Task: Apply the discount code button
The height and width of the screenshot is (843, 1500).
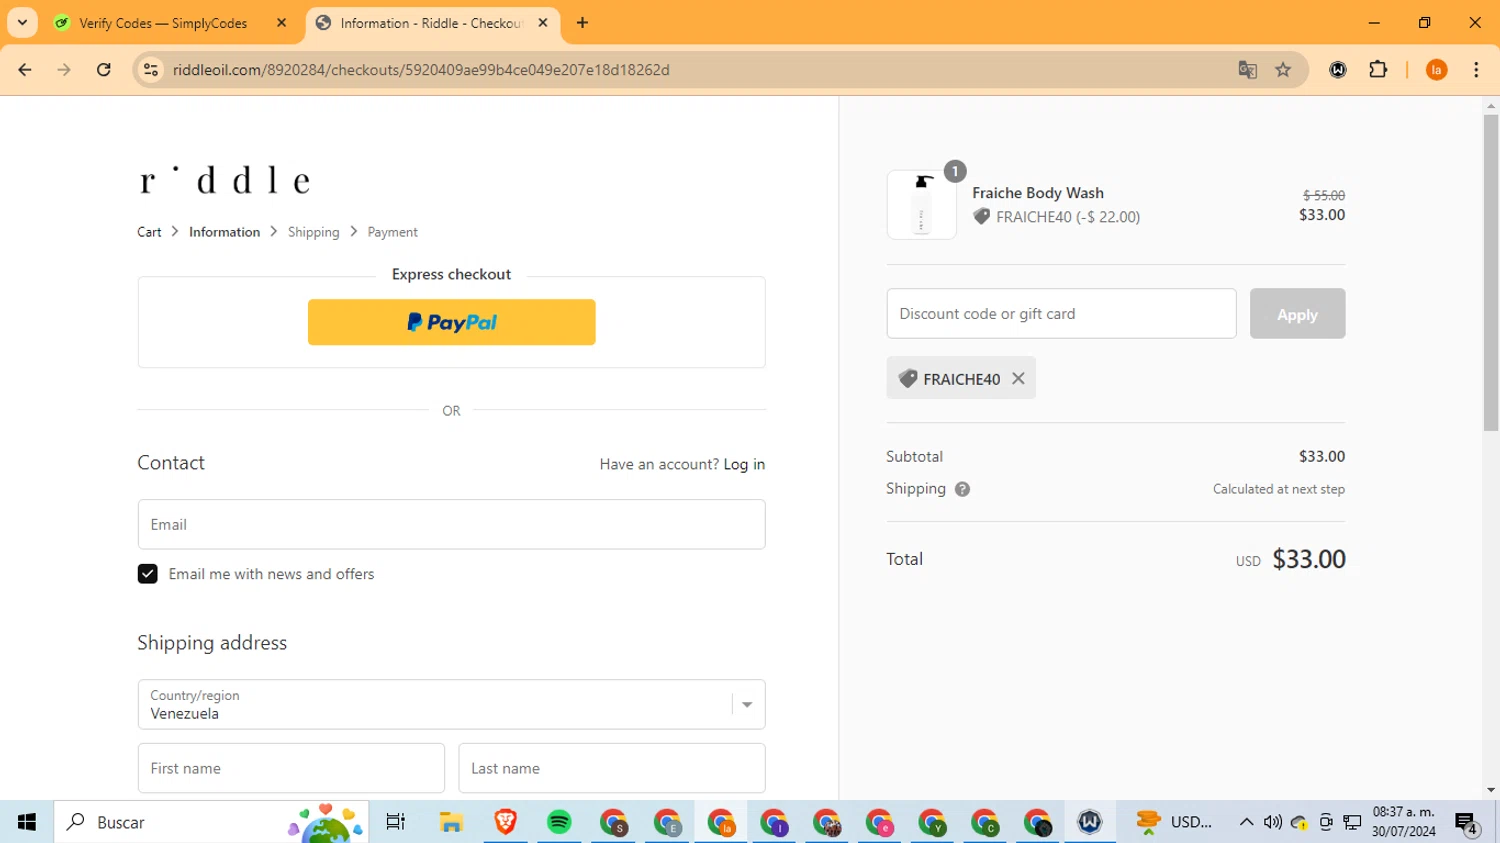Action: pyautogui.click(x=1297, y=314)
